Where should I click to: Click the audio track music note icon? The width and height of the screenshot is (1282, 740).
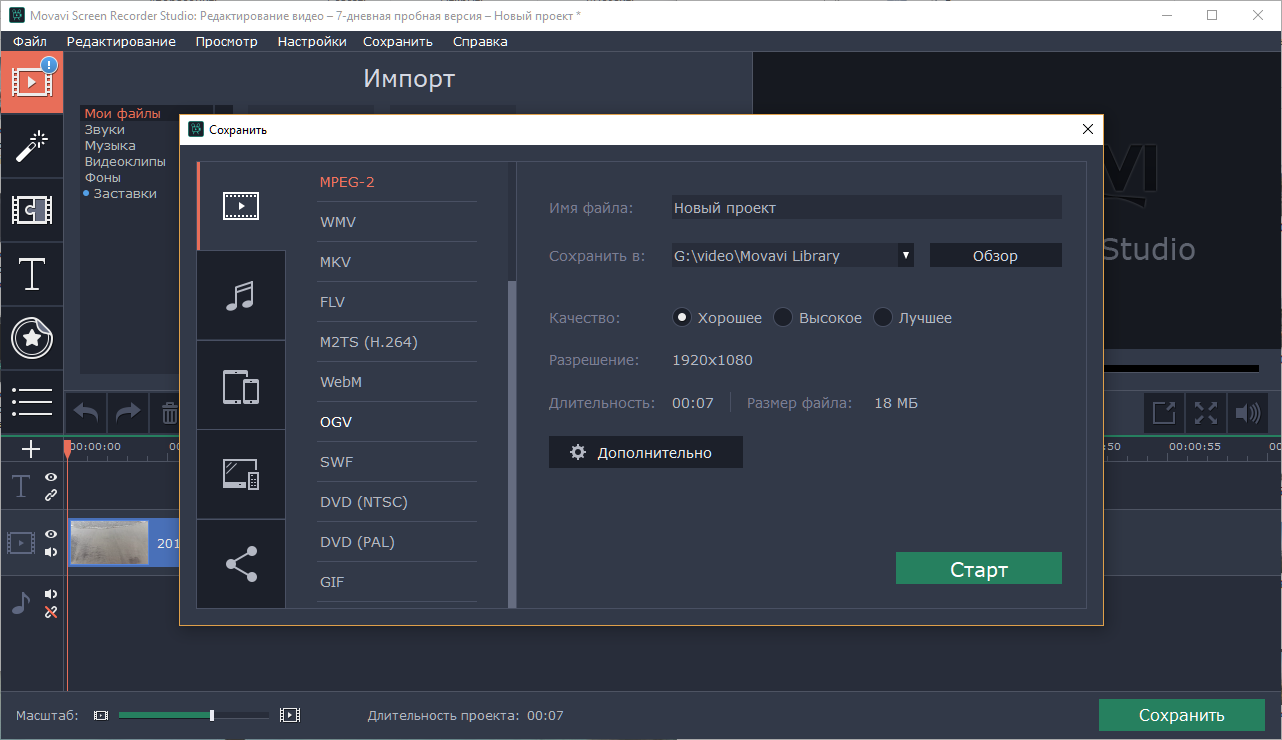tap(21, 602)
